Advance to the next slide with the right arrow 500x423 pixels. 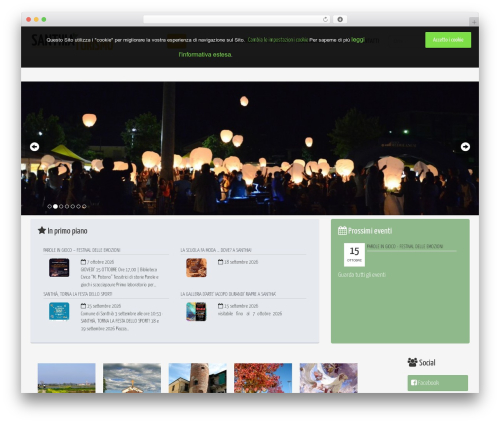pos(465,147)
